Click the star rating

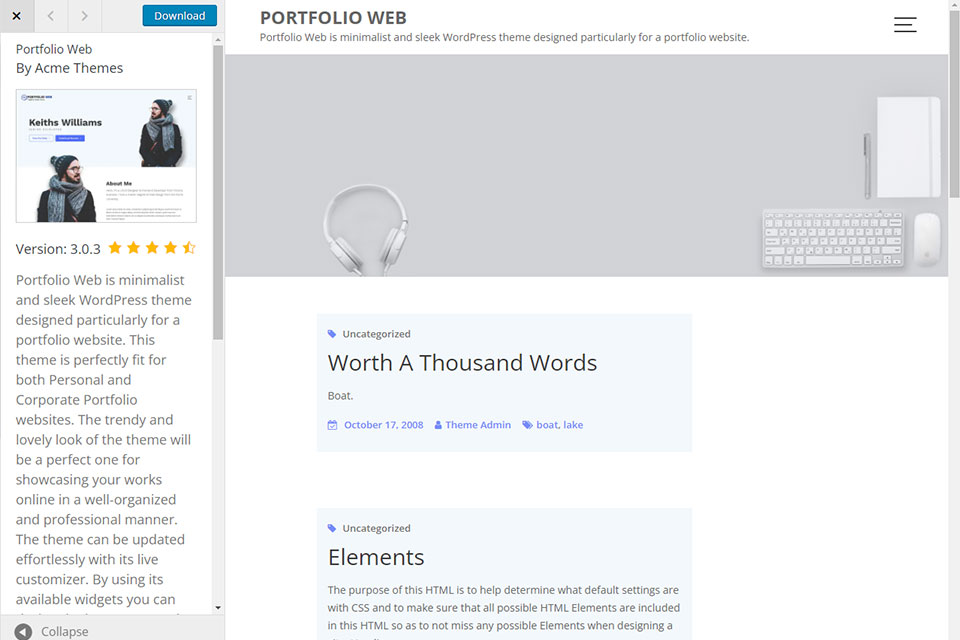tap(152, 248)
